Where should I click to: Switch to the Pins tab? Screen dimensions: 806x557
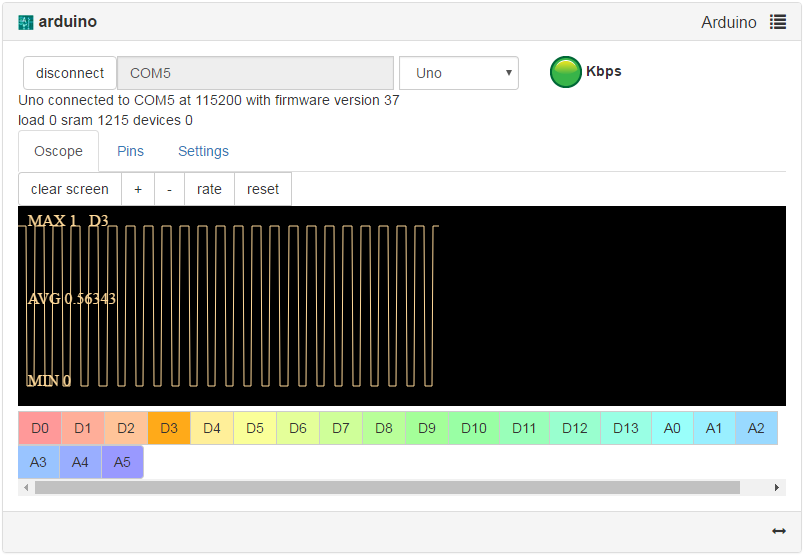131,151
